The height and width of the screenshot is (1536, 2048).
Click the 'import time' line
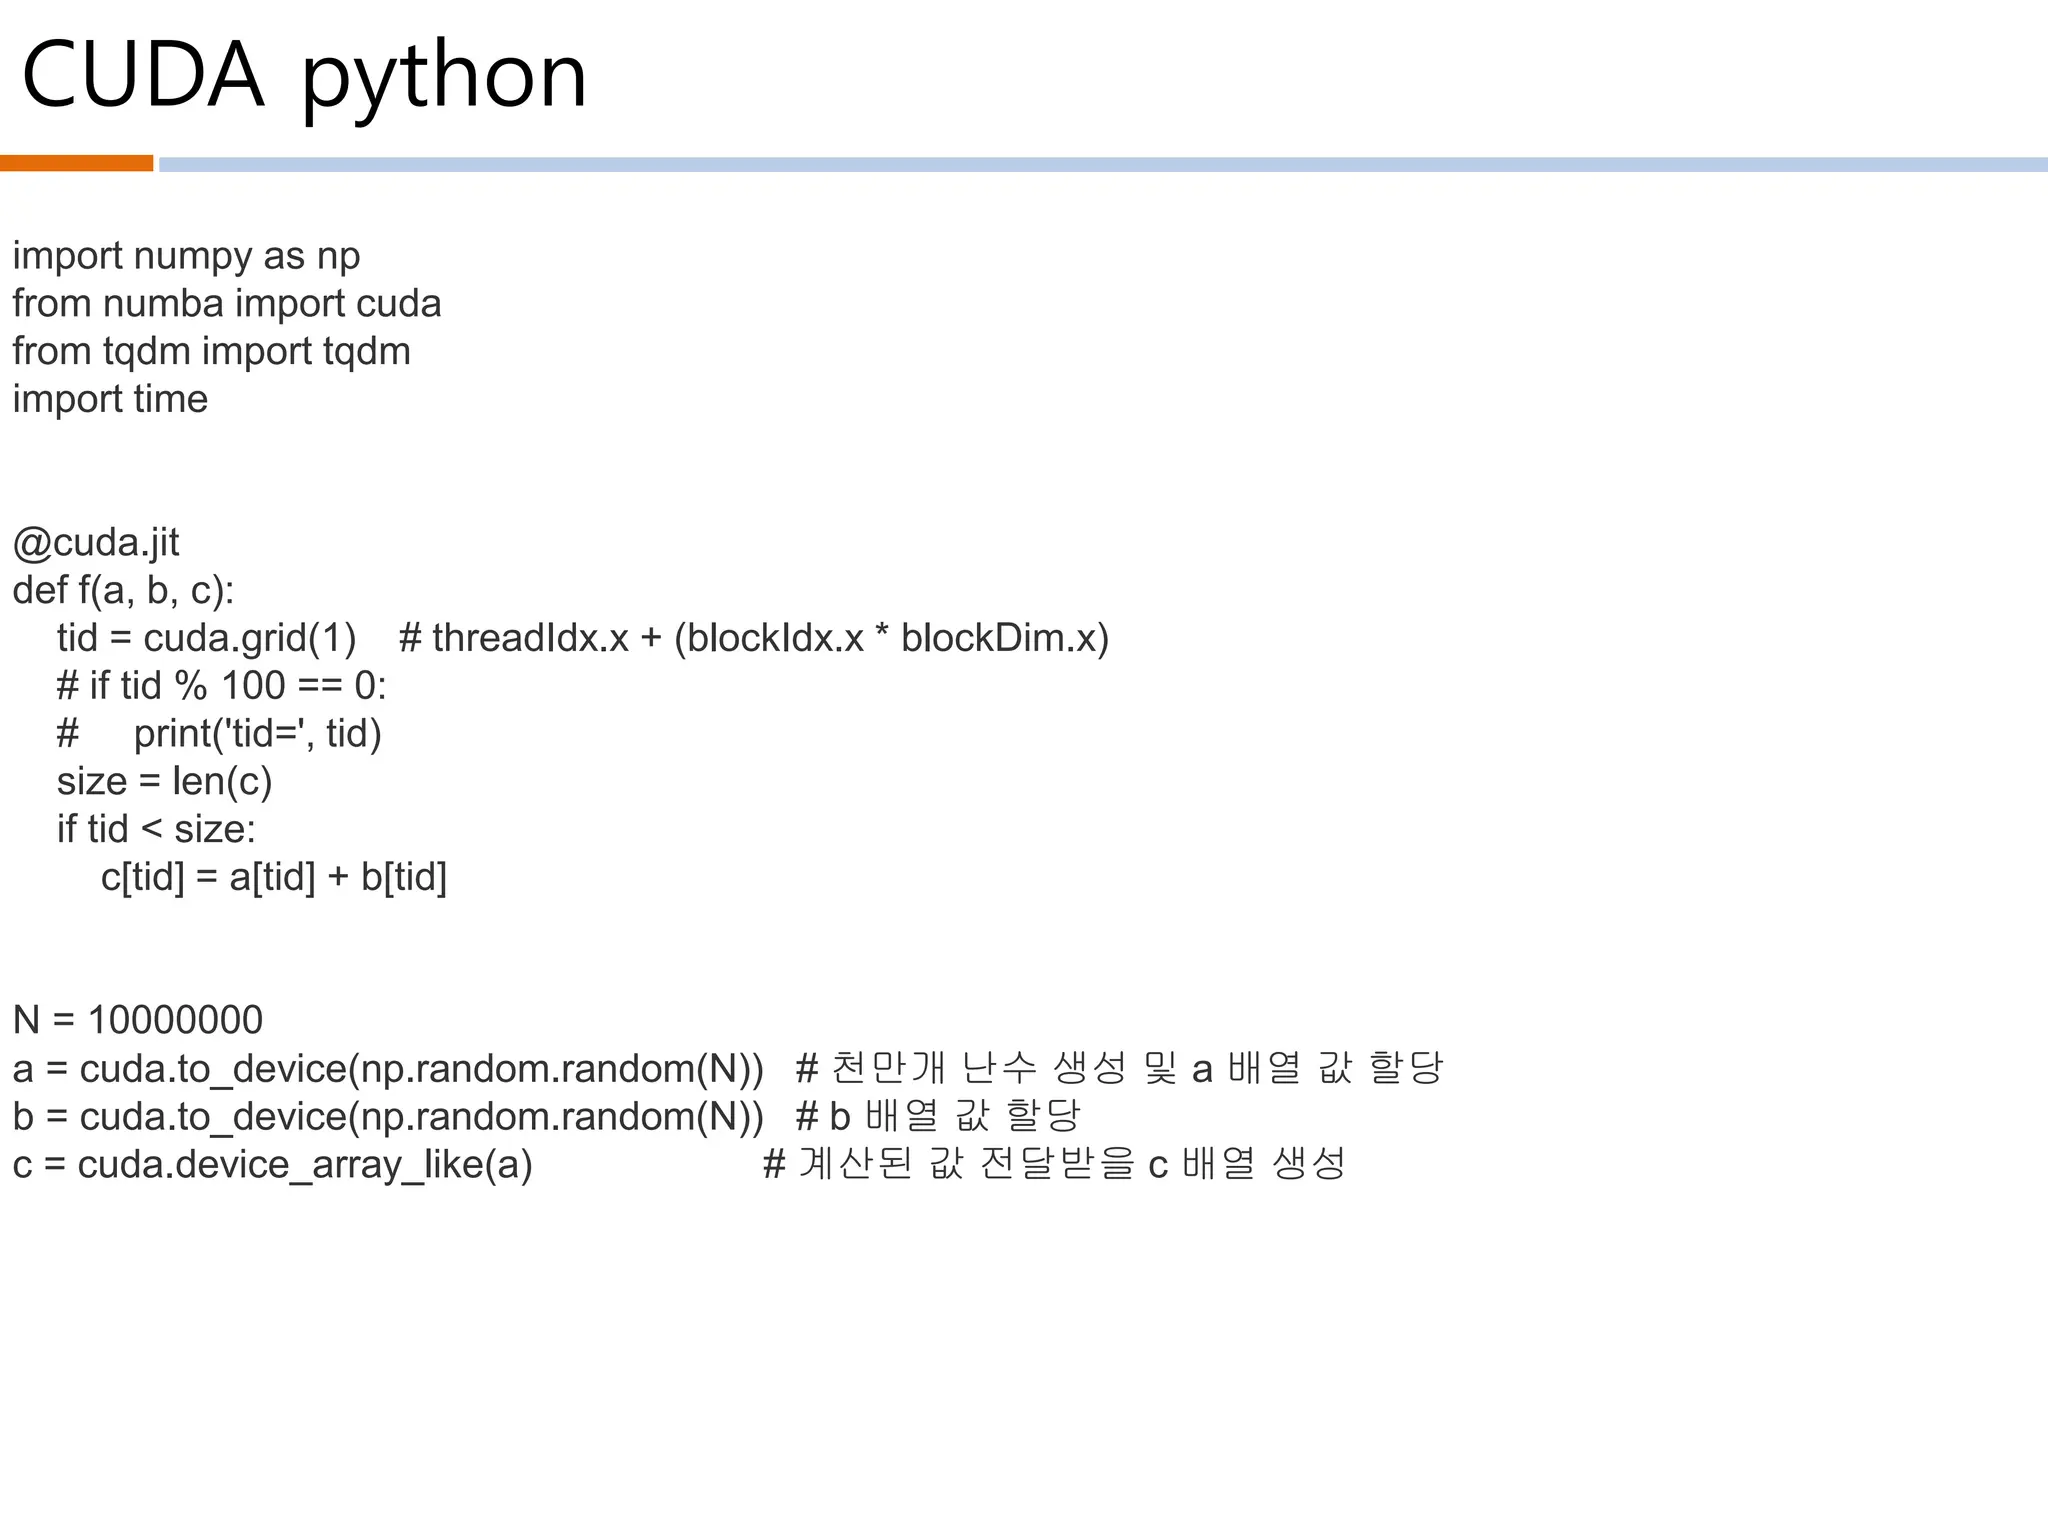tap(110, 400)
